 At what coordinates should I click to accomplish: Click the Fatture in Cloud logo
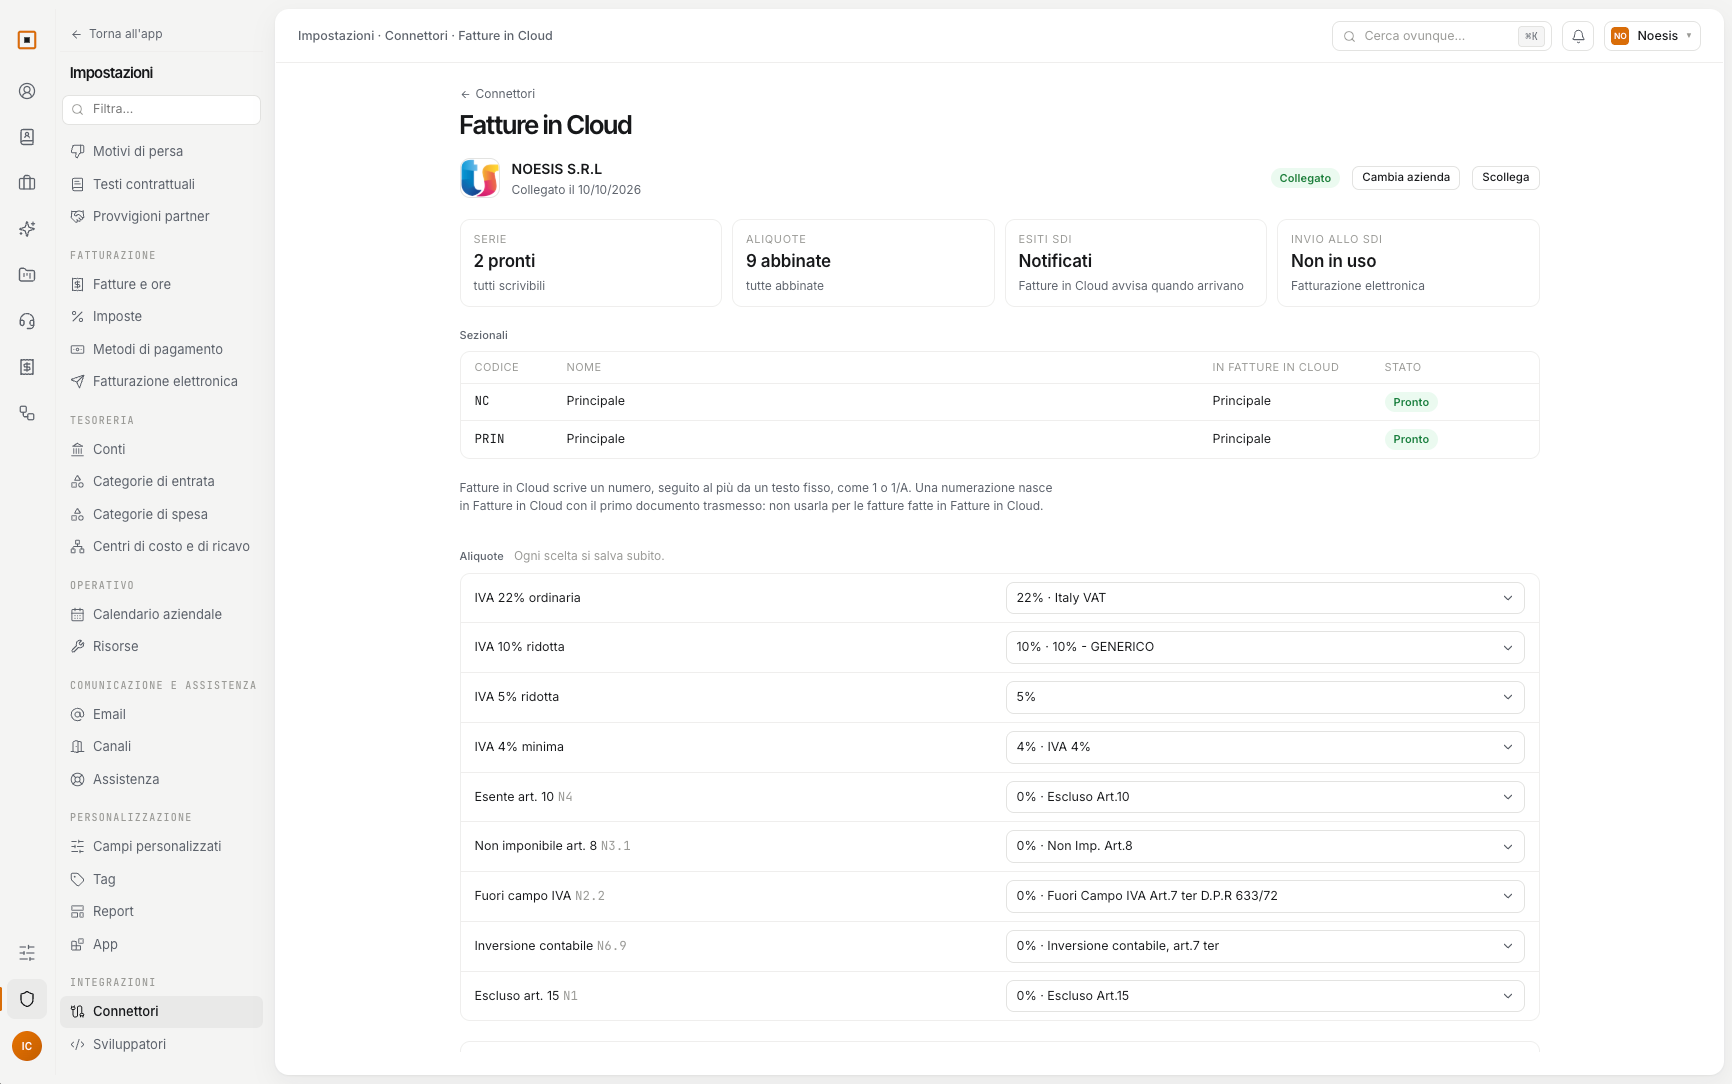pos(480,178)
